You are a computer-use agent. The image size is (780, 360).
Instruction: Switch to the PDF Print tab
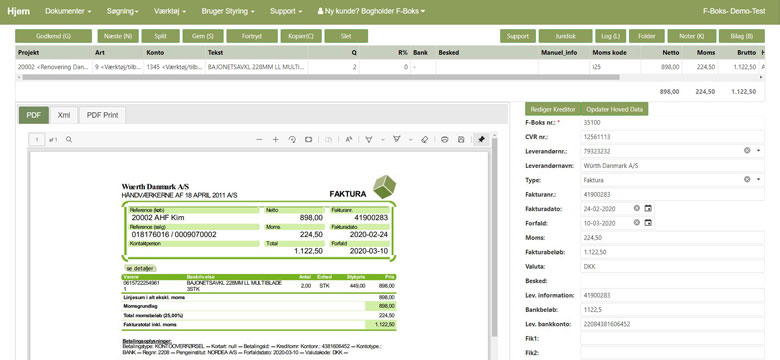[102, 115]
